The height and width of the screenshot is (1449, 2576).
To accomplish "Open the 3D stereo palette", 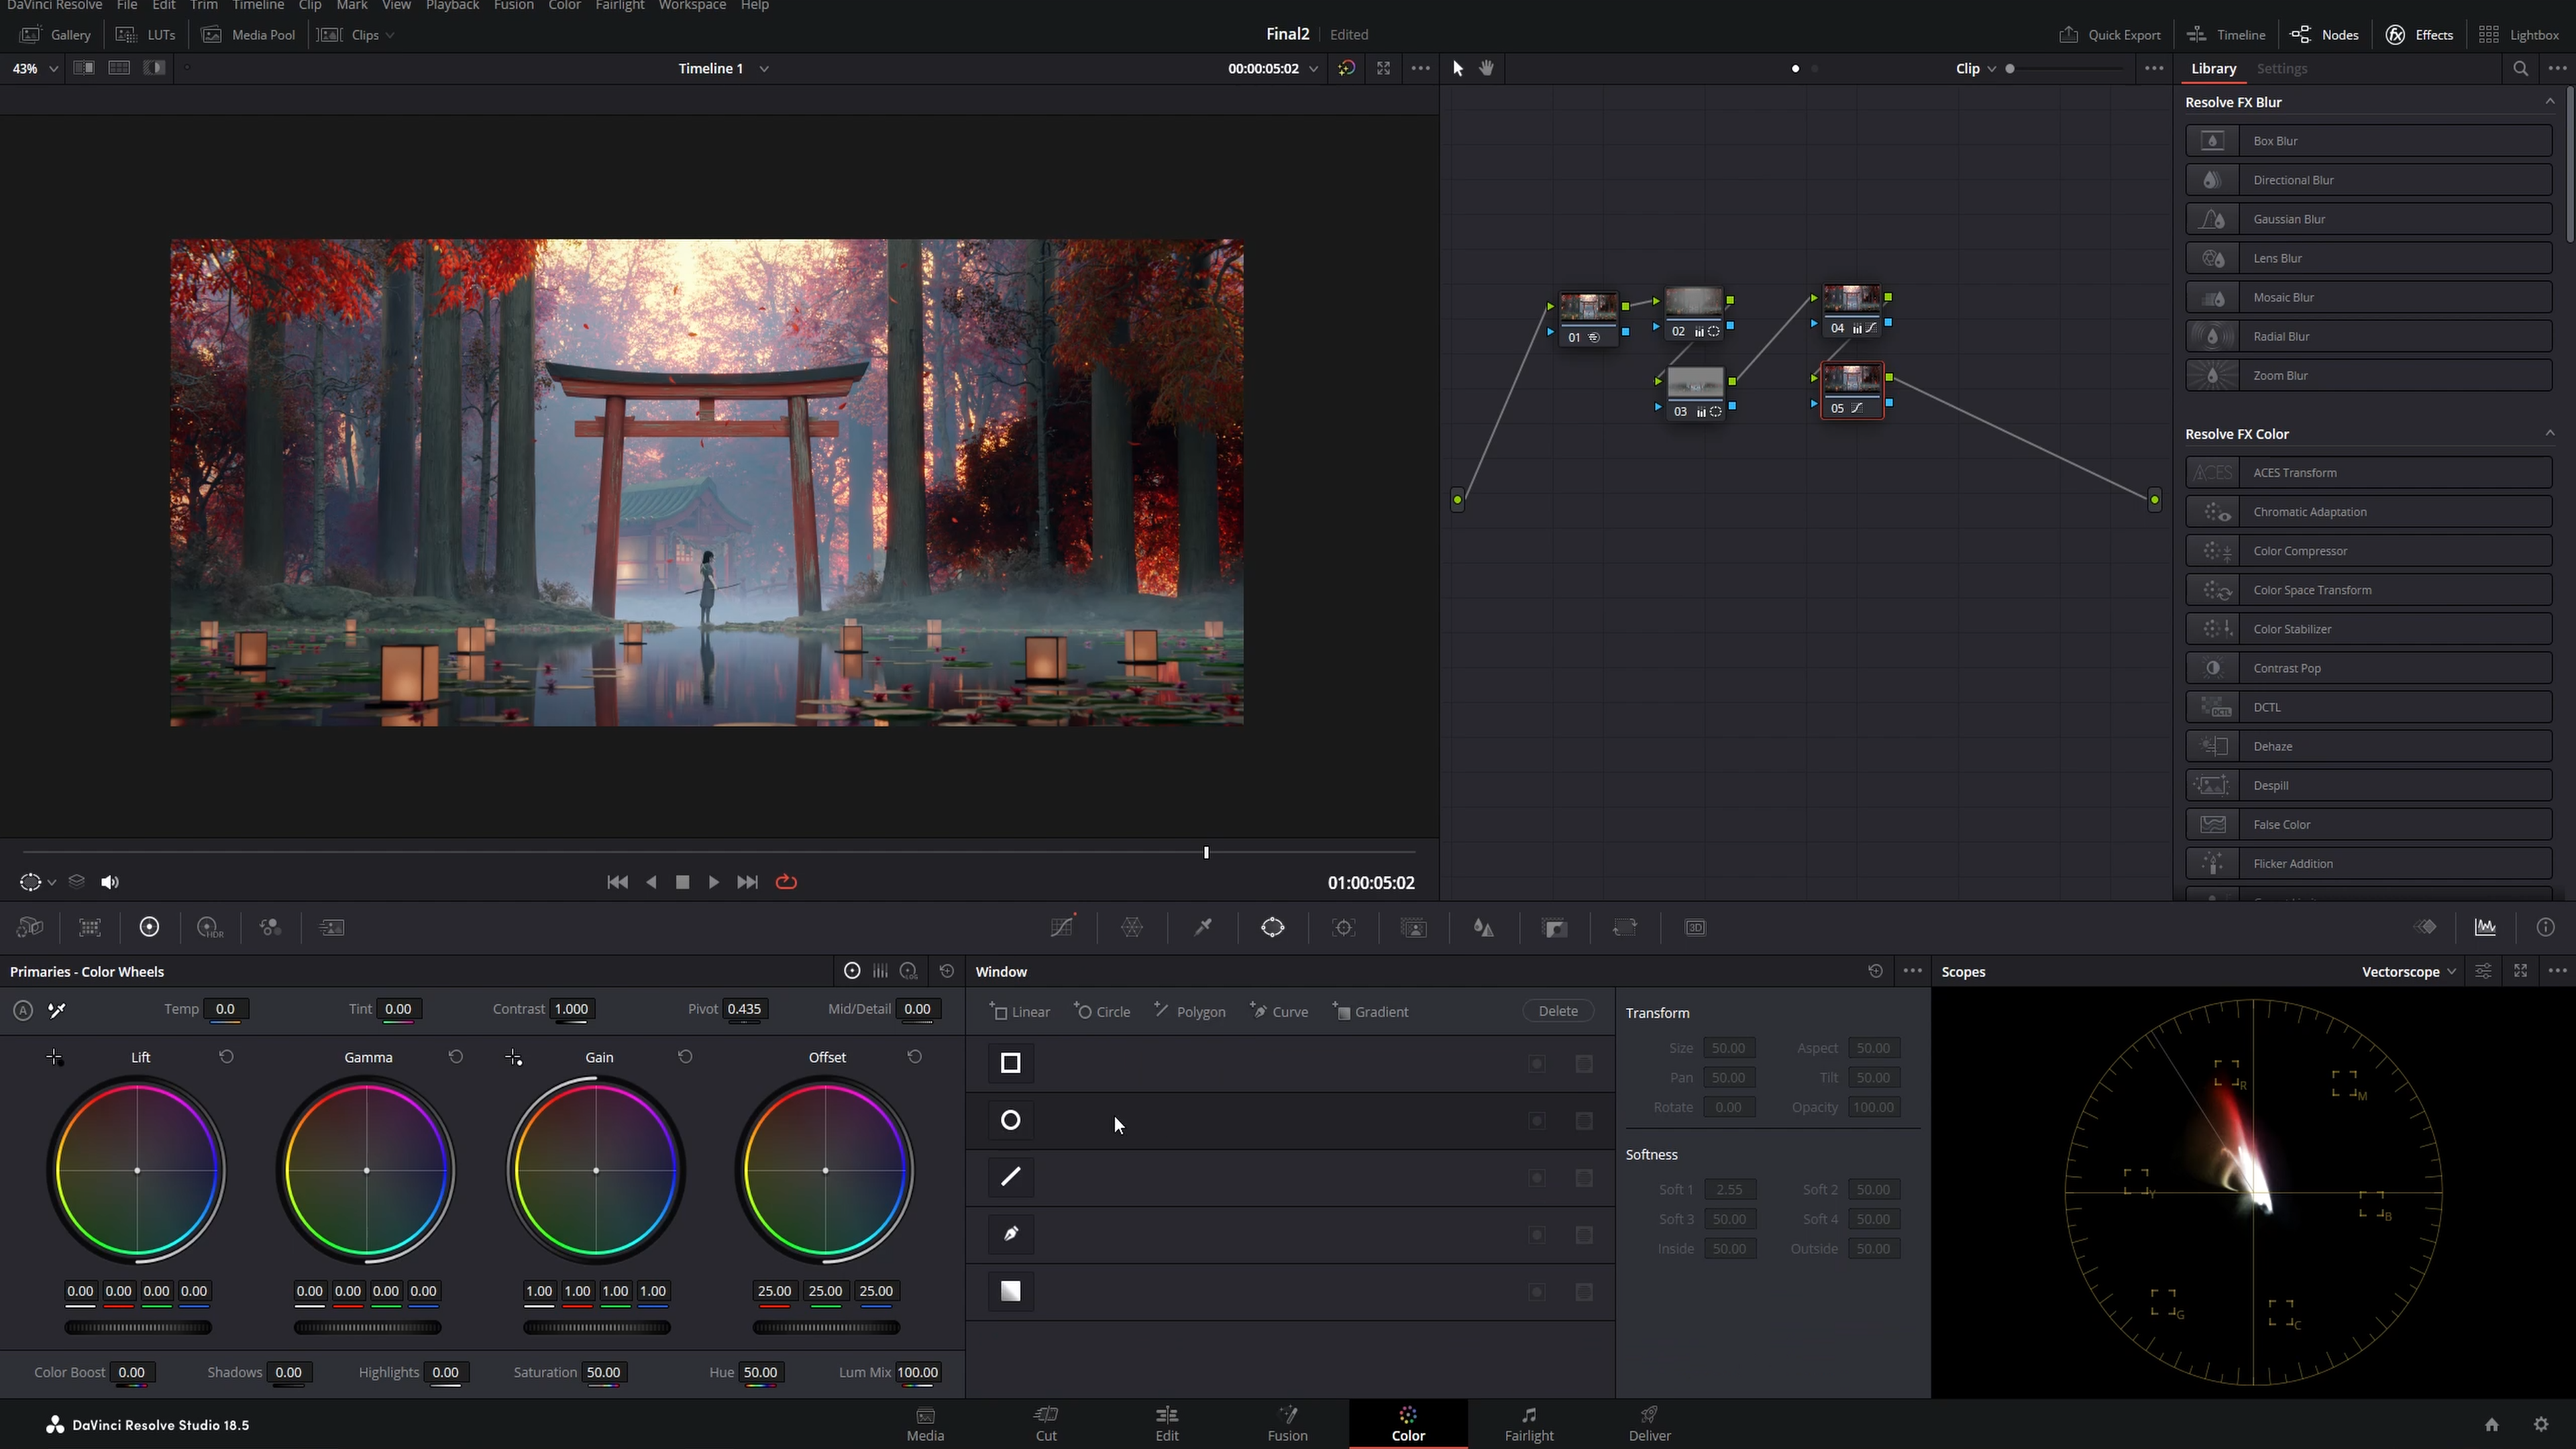I will (x=1695, y=927).
